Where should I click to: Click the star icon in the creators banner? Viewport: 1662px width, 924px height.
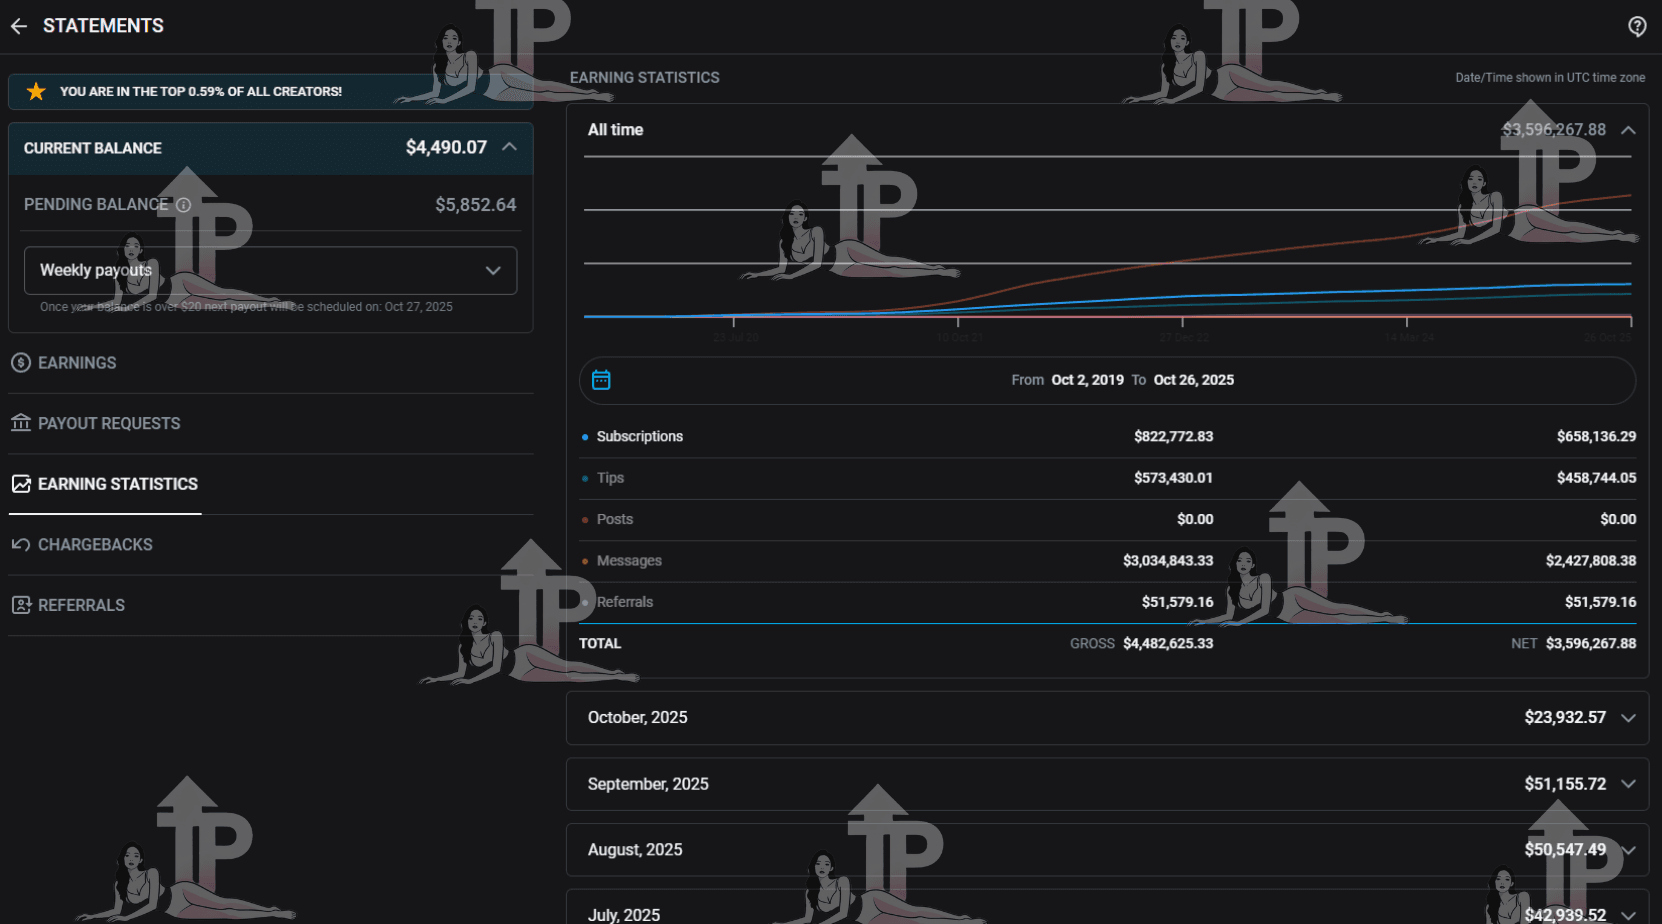pyautogui.click(x=36, y=91)
